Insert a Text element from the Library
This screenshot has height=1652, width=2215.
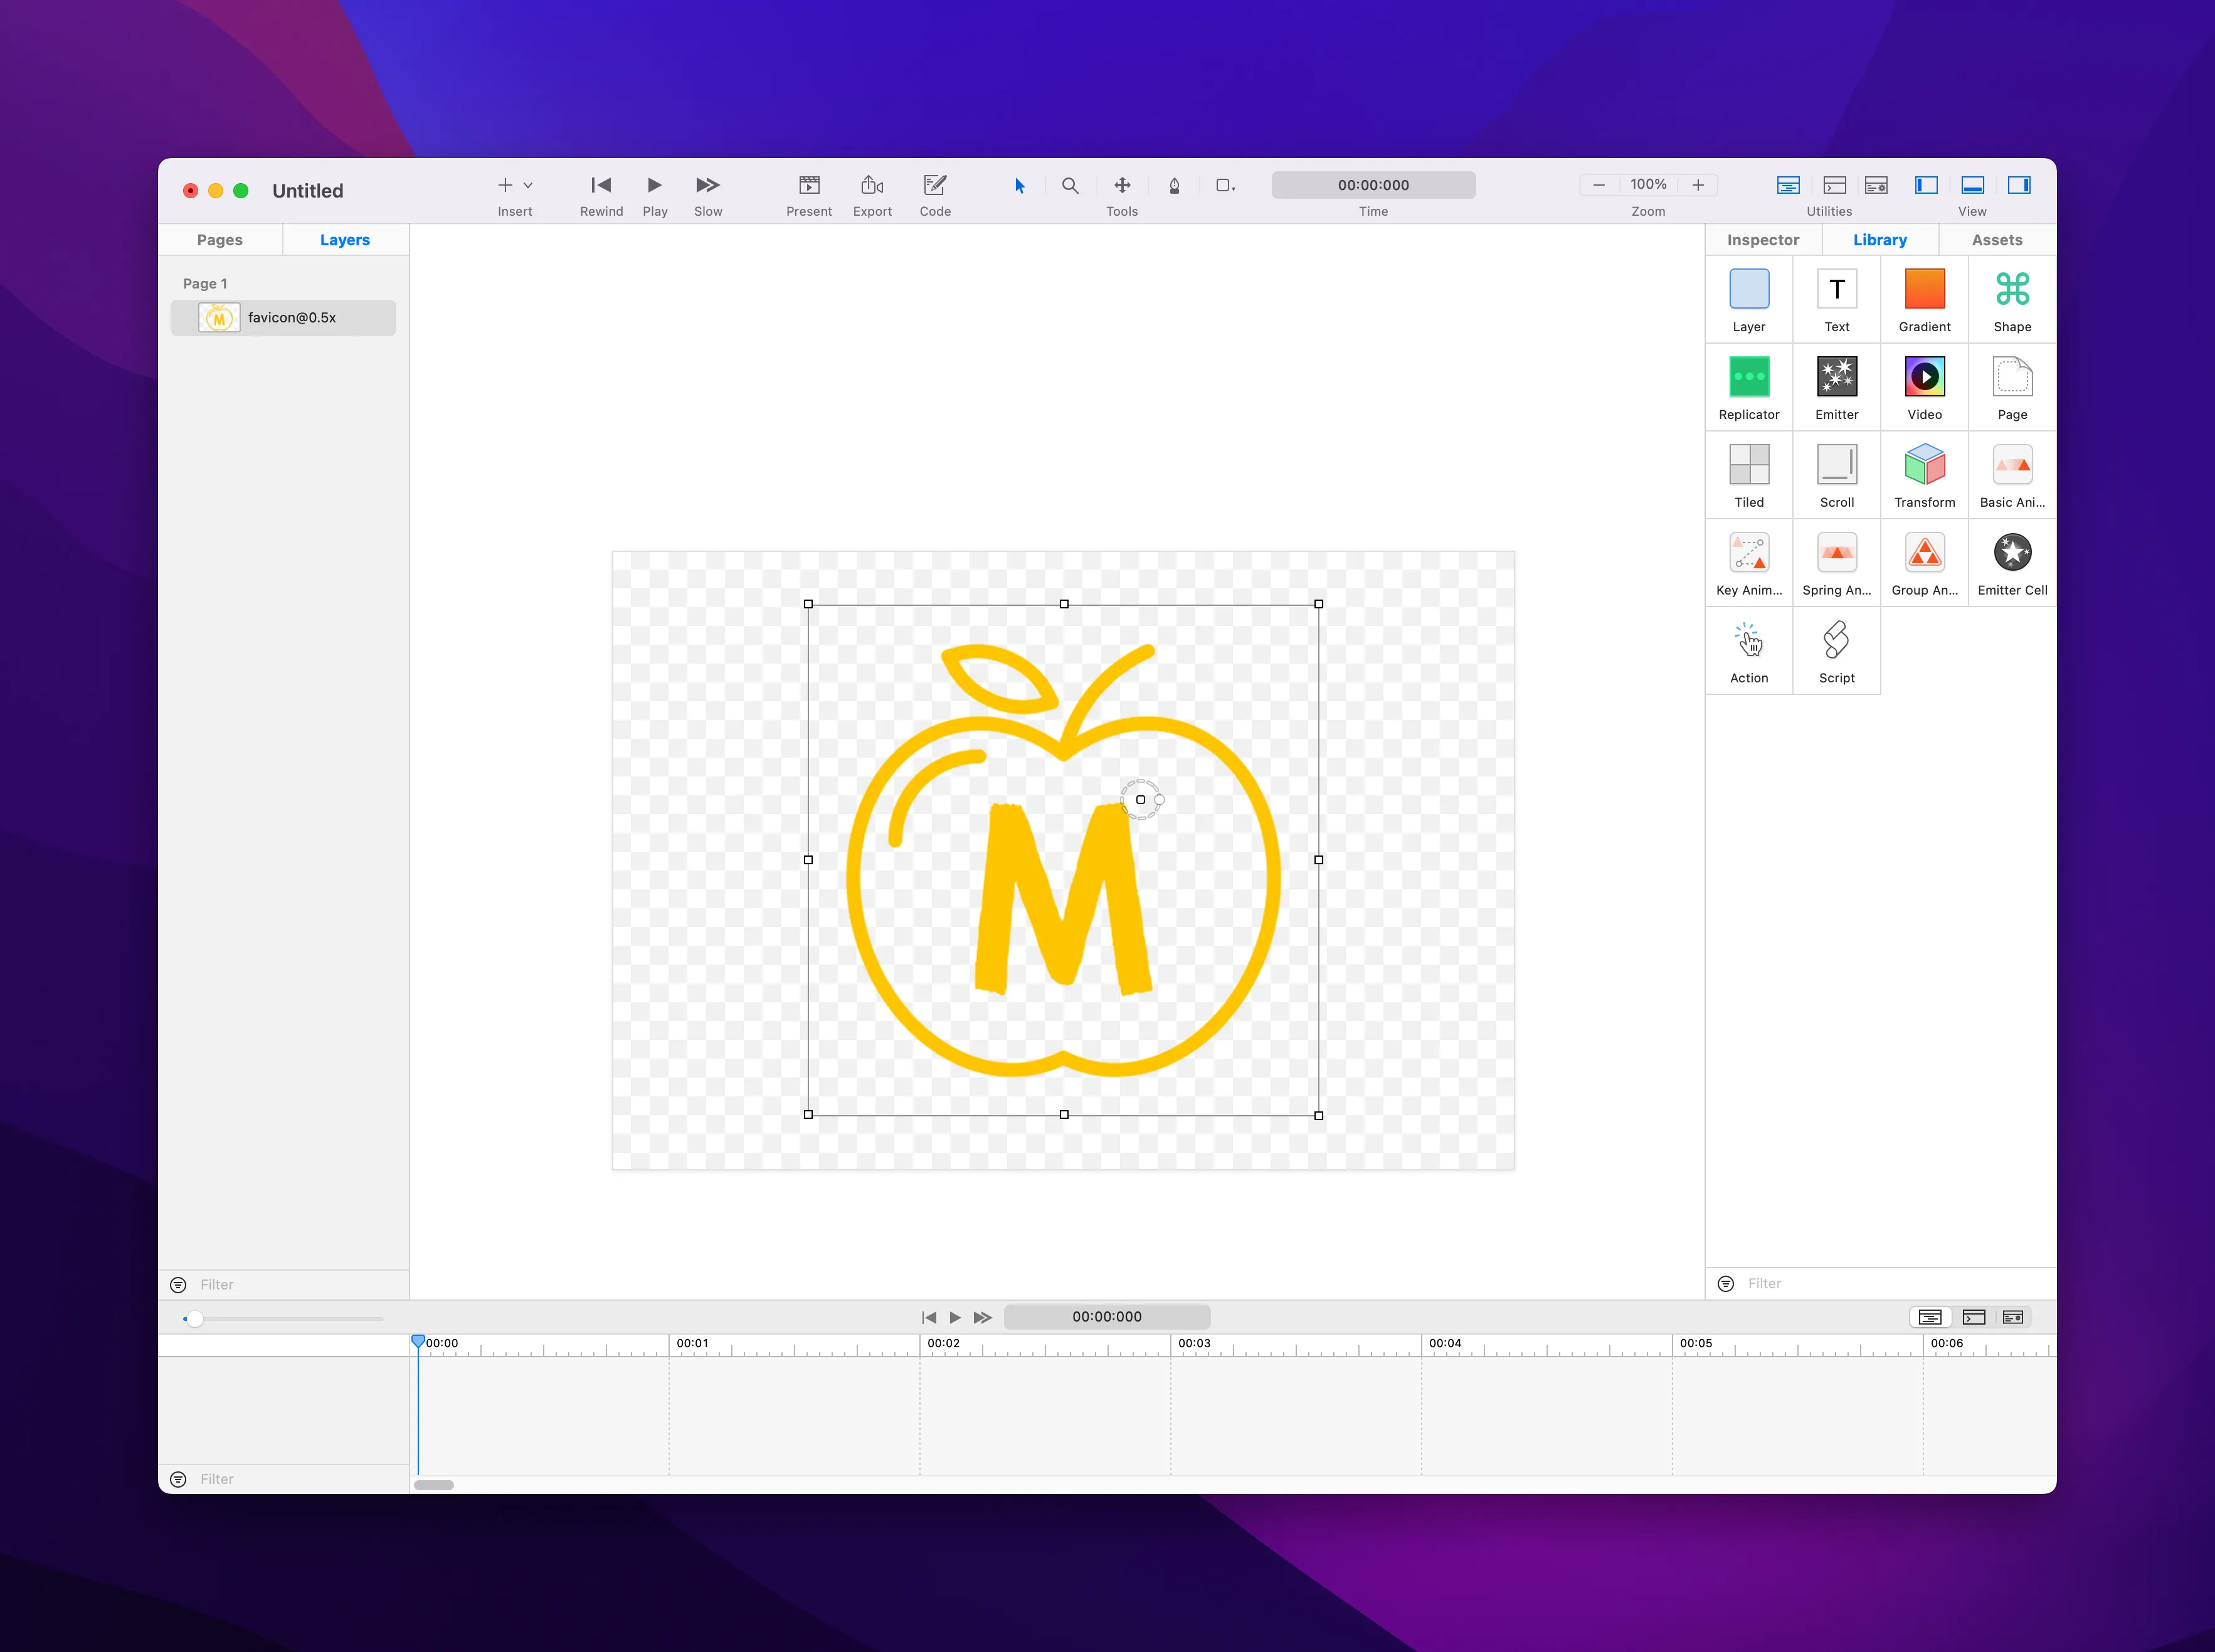coord(1837,299)
